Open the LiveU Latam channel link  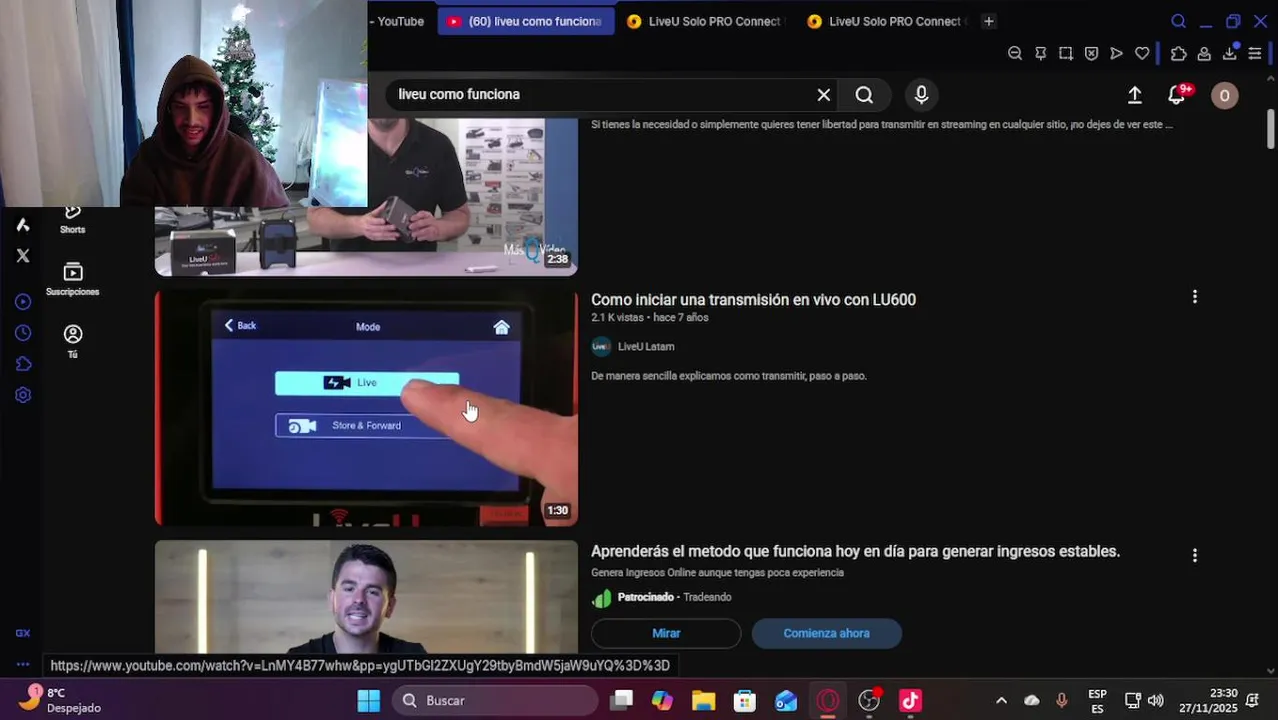(x=646, y=347)
